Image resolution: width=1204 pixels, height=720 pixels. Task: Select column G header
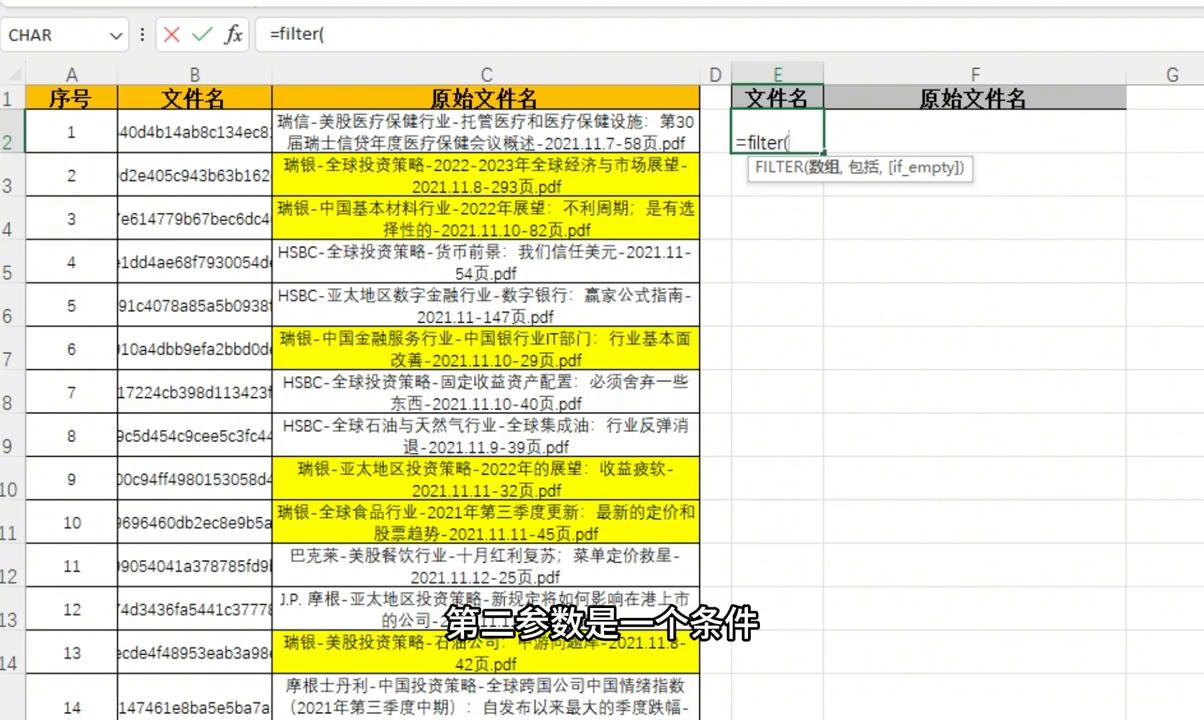1171,75
